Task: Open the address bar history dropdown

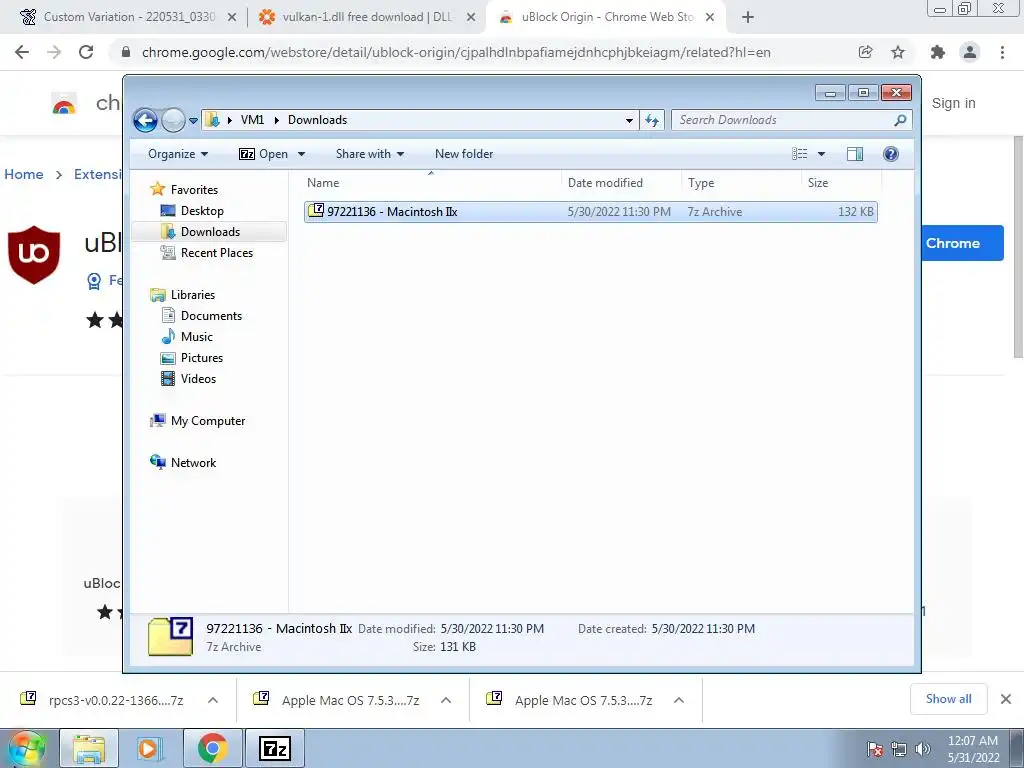Action: coord(629,120)
